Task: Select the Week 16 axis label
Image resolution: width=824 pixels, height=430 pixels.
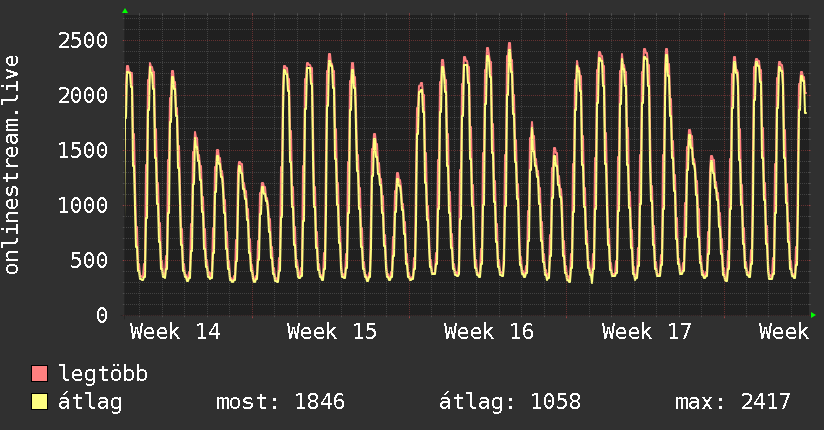Action: coord(489,332)
